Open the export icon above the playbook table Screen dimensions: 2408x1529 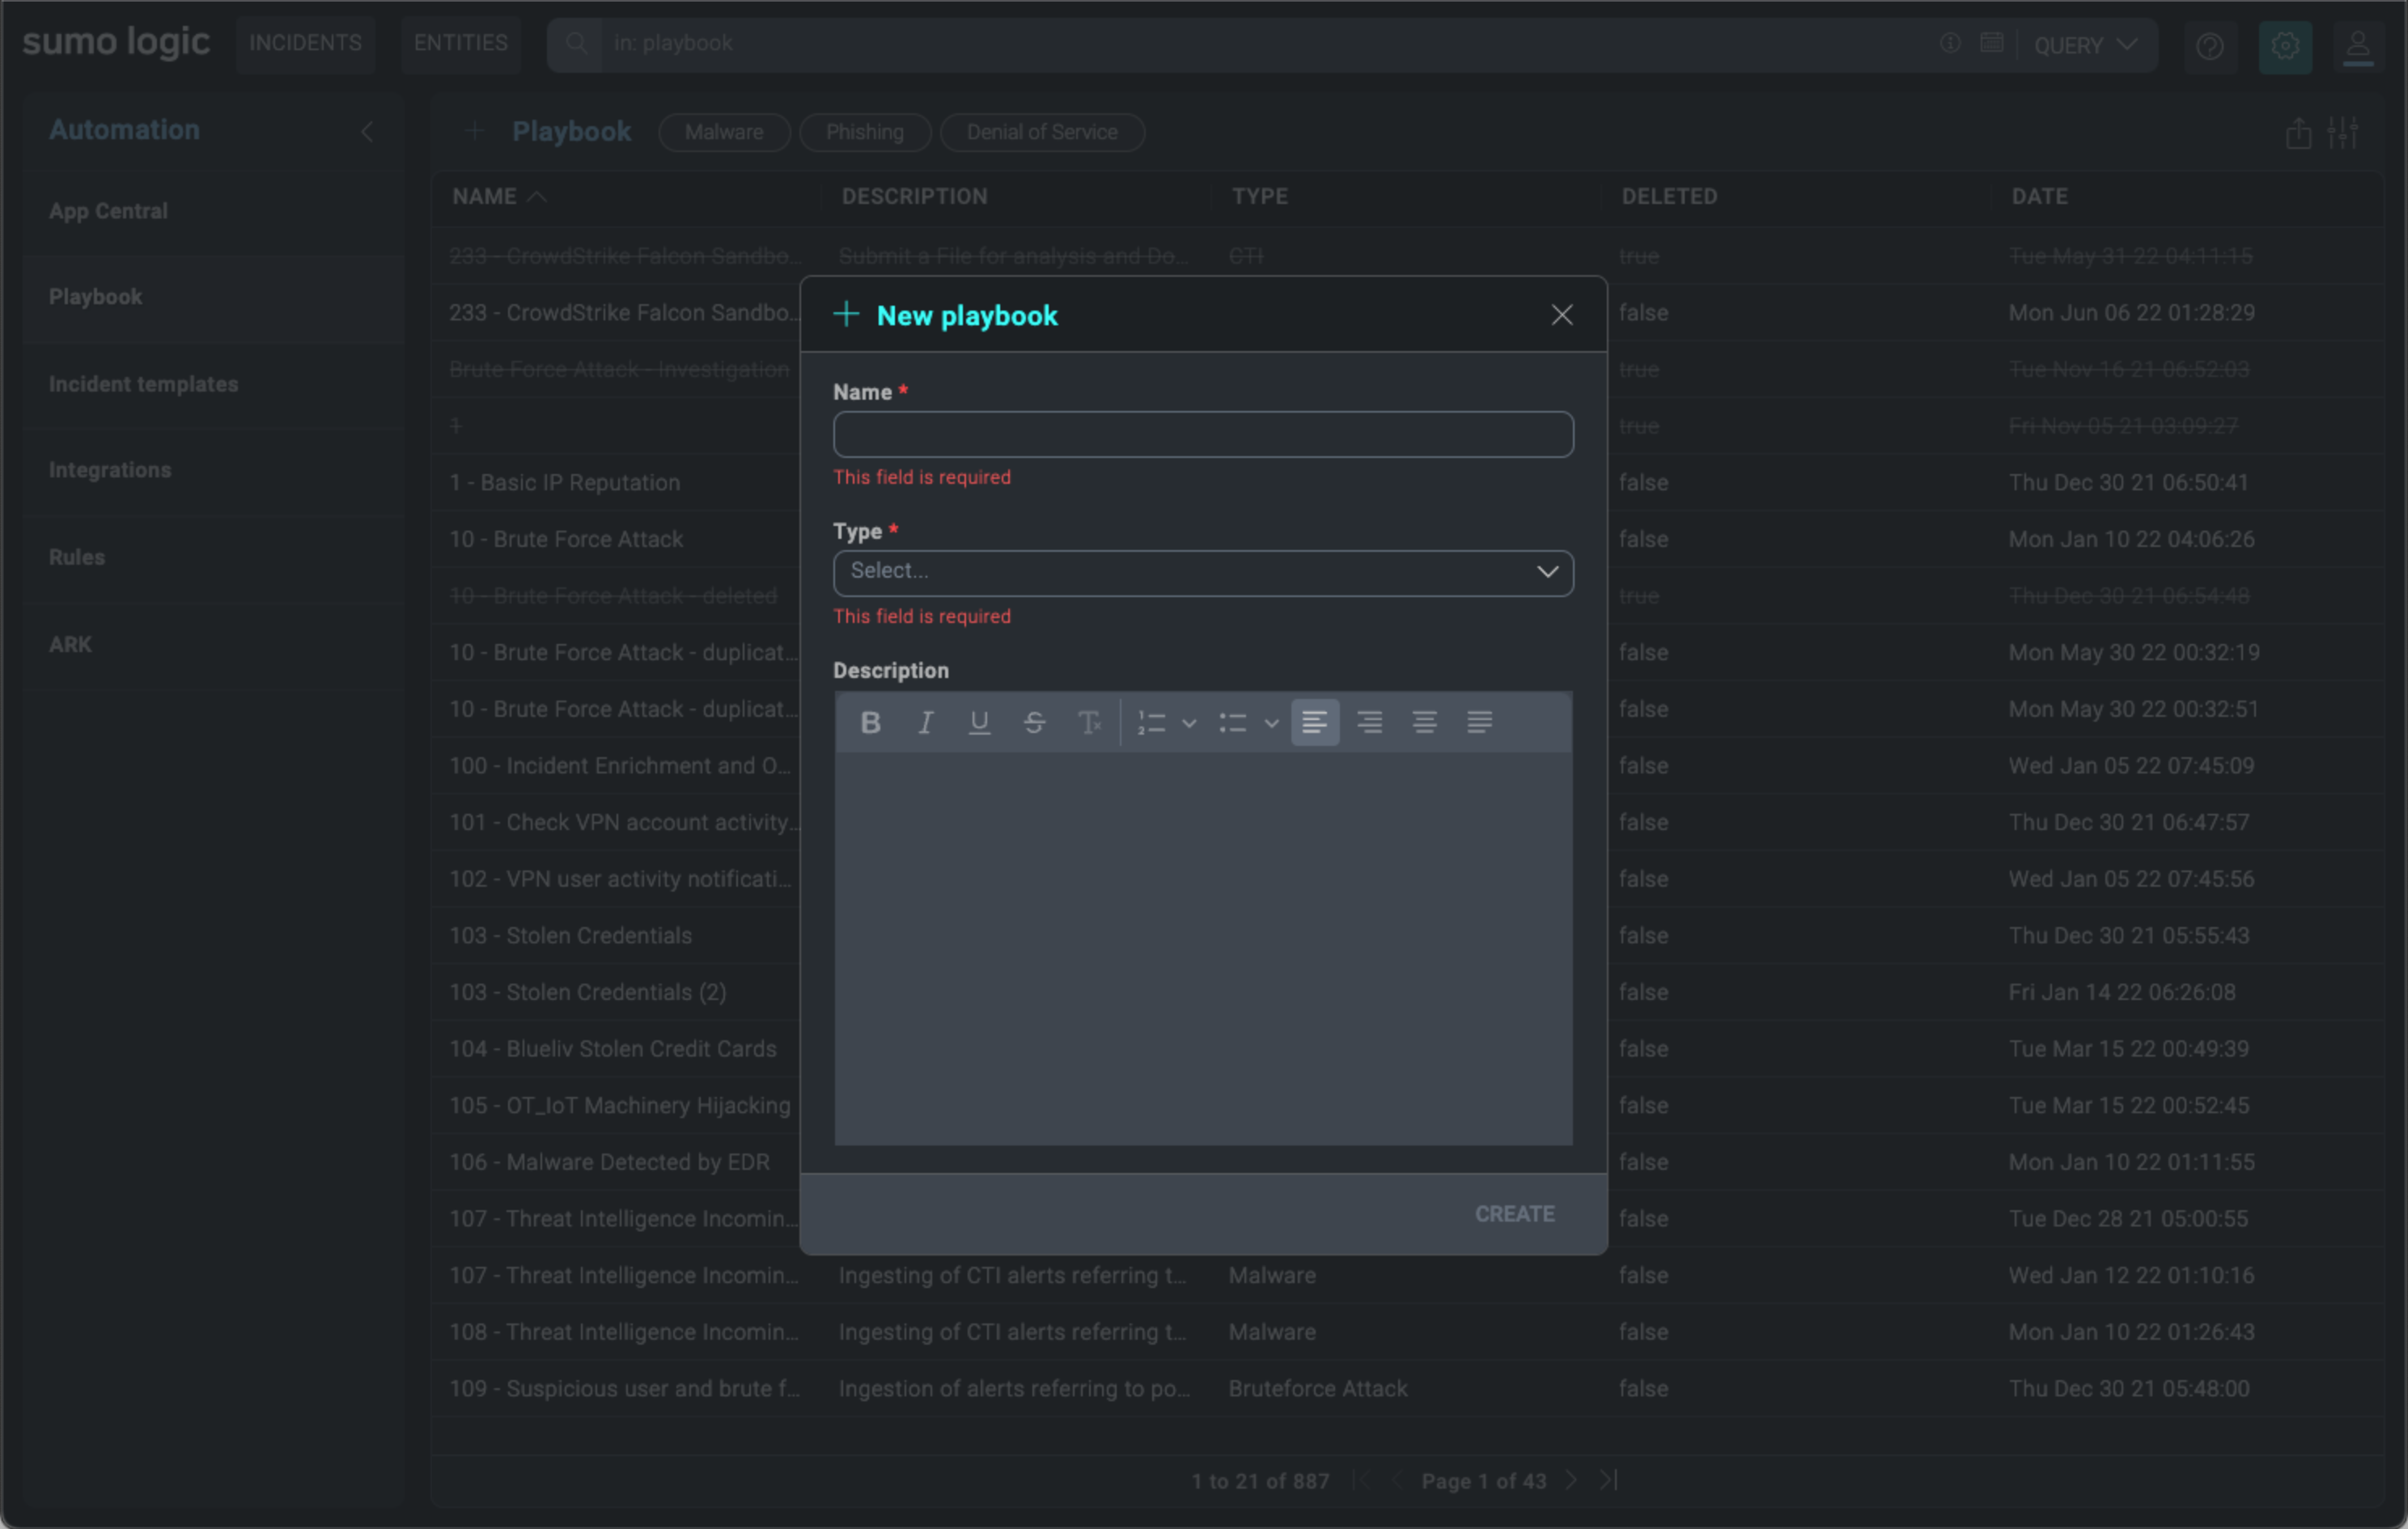(x=2298, y=132)
